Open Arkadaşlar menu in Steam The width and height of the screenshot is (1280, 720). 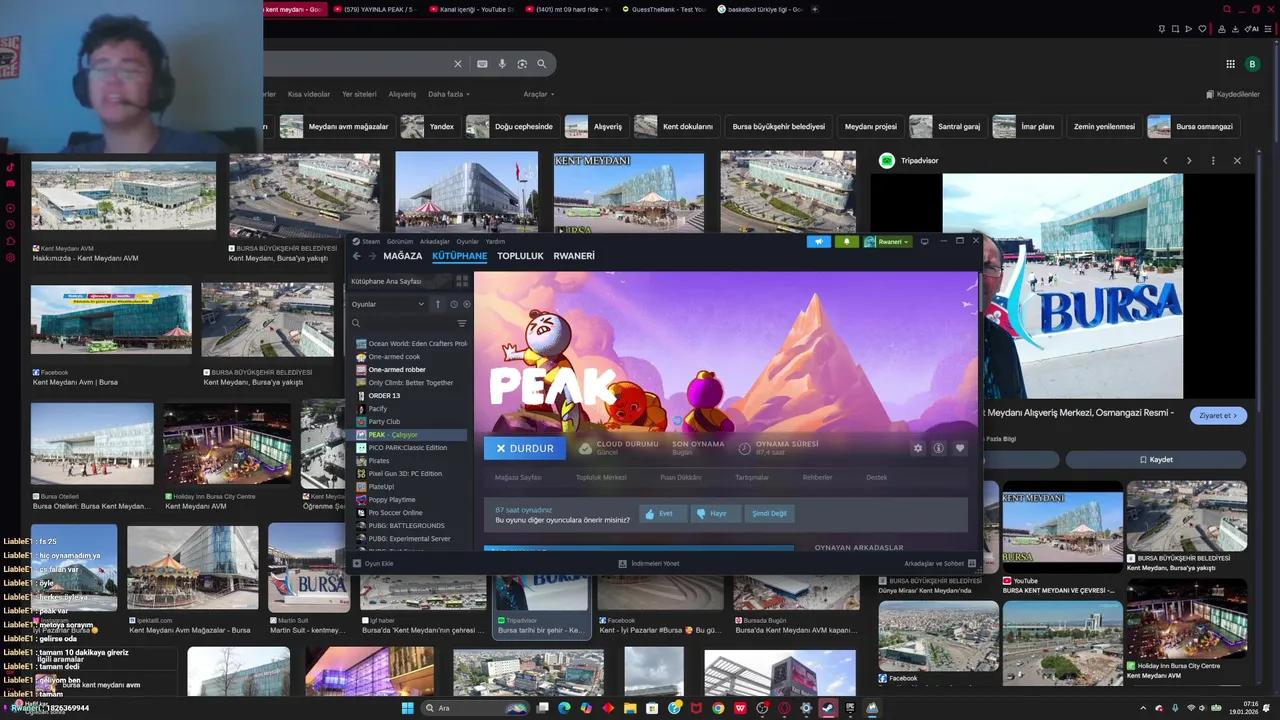[435, 241]
